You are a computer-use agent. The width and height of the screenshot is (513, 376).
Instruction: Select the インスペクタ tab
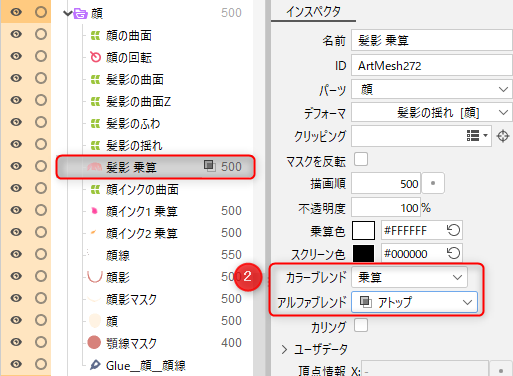click(313, 12)
